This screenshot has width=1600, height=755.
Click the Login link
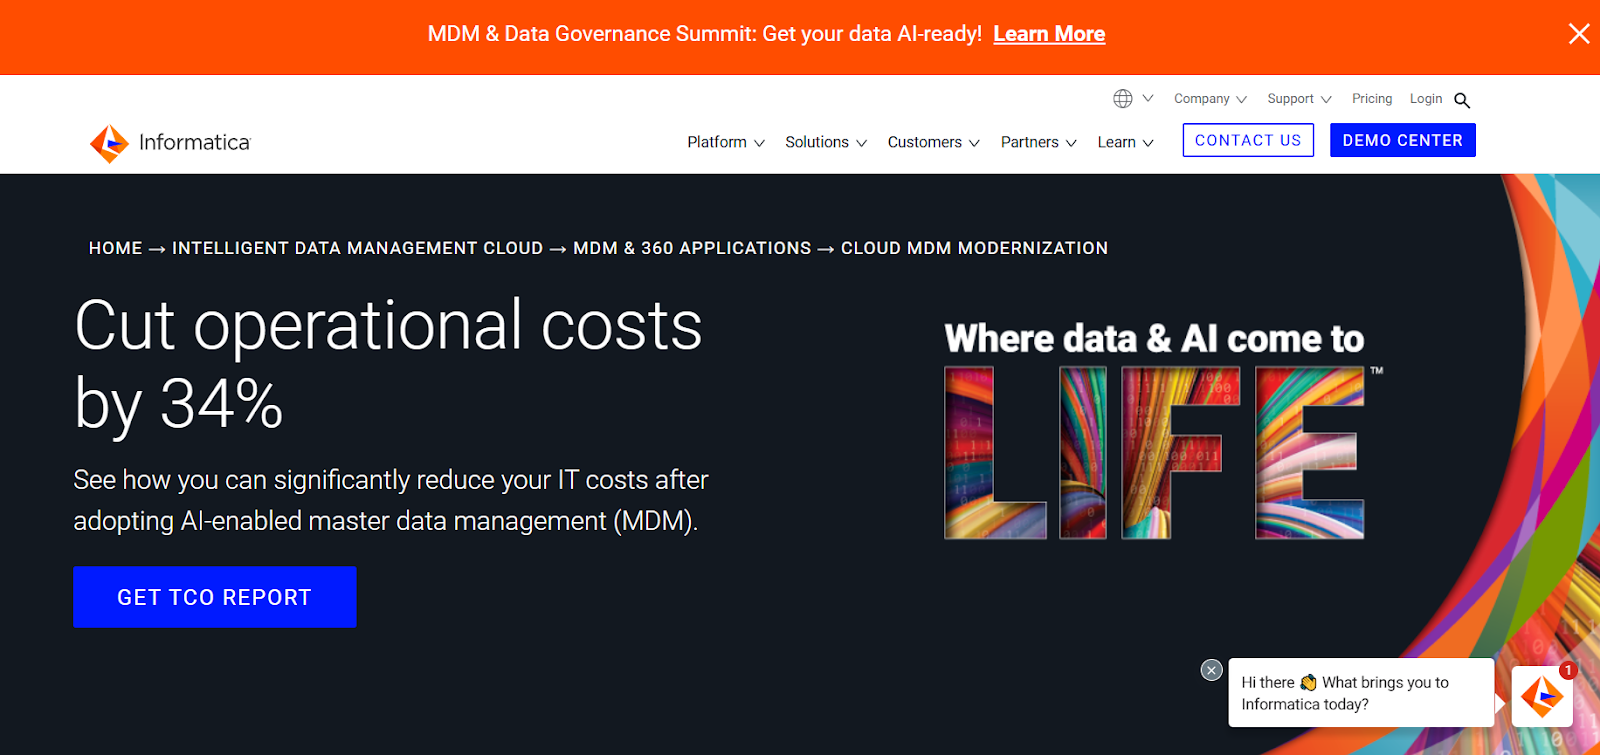[x=1426, y=99]
